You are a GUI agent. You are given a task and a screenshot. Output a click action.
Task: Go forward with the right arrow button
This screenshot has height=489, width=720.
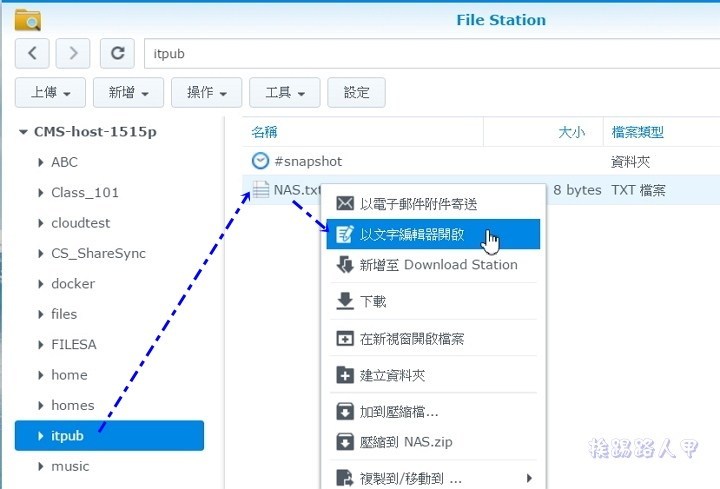[x=73, y=53]
